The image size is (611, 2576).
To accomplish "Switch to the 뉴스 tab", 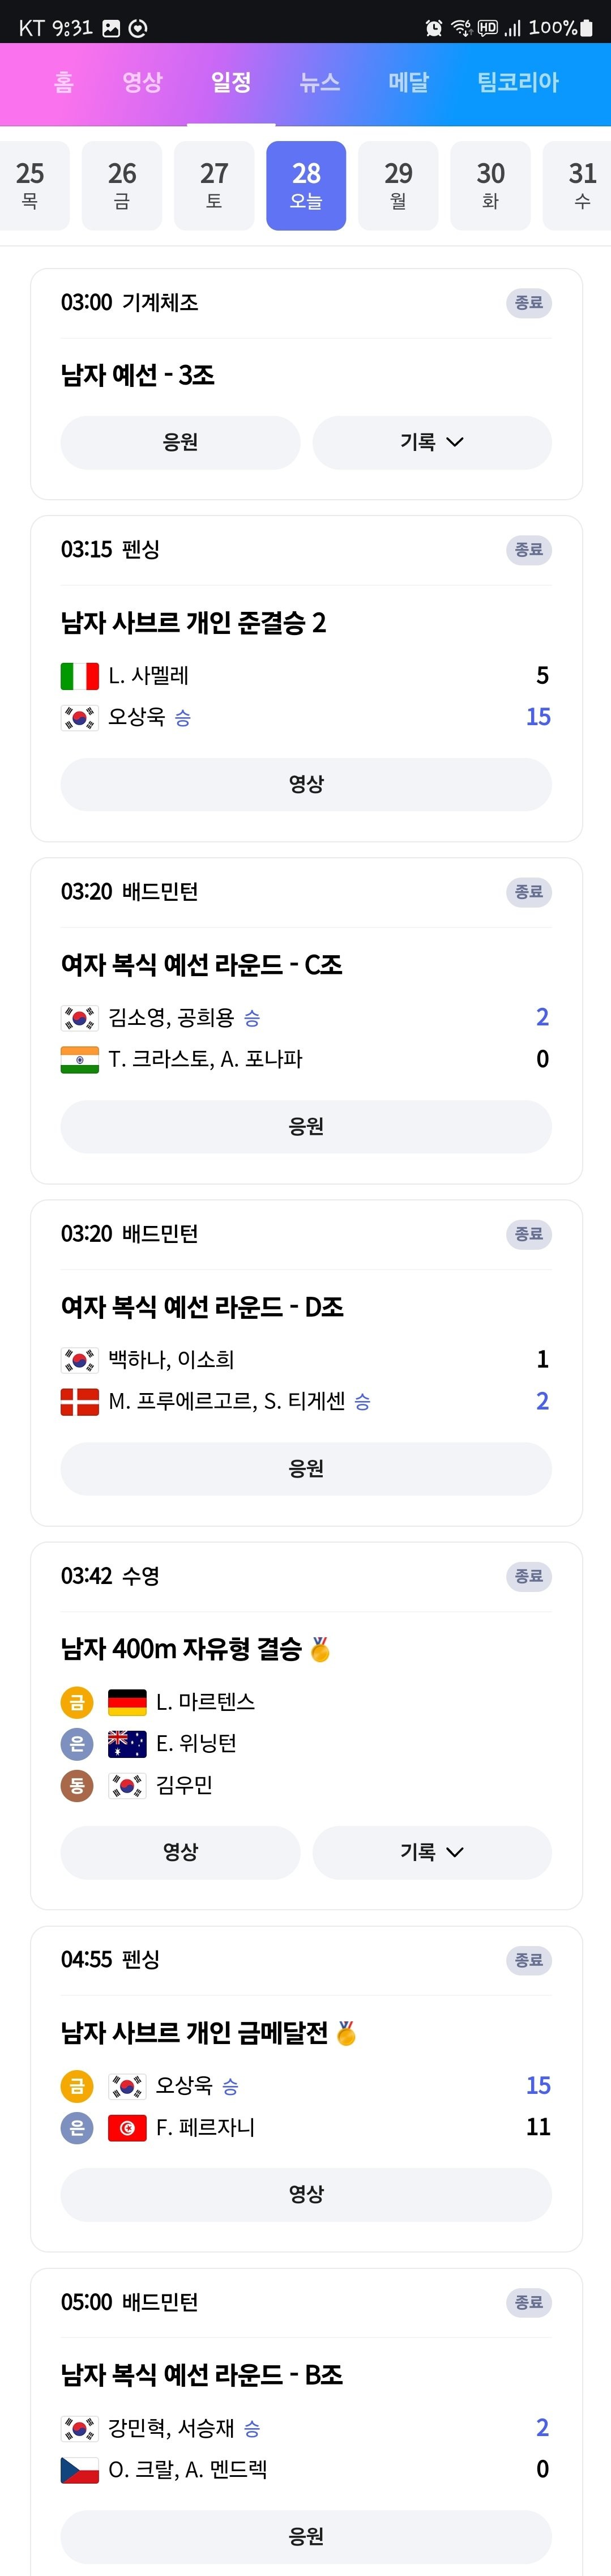I will [x=320, y=83].
